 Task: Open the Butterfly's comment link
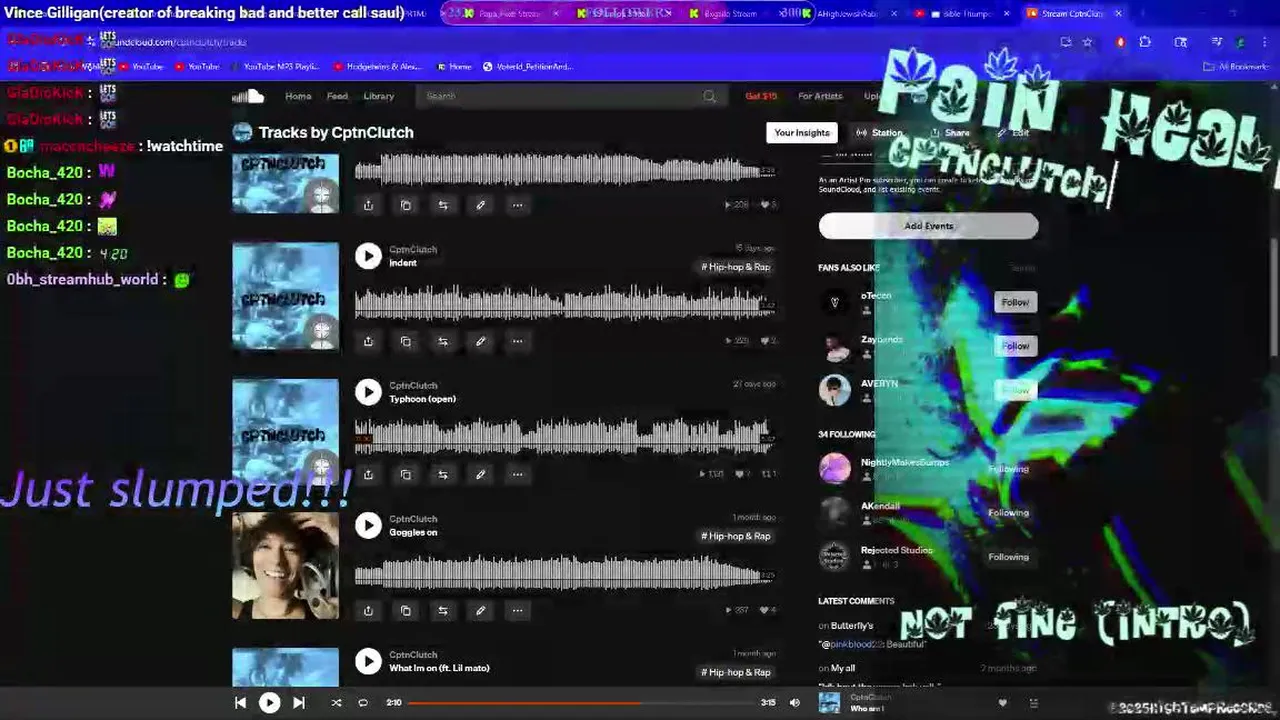851,626
